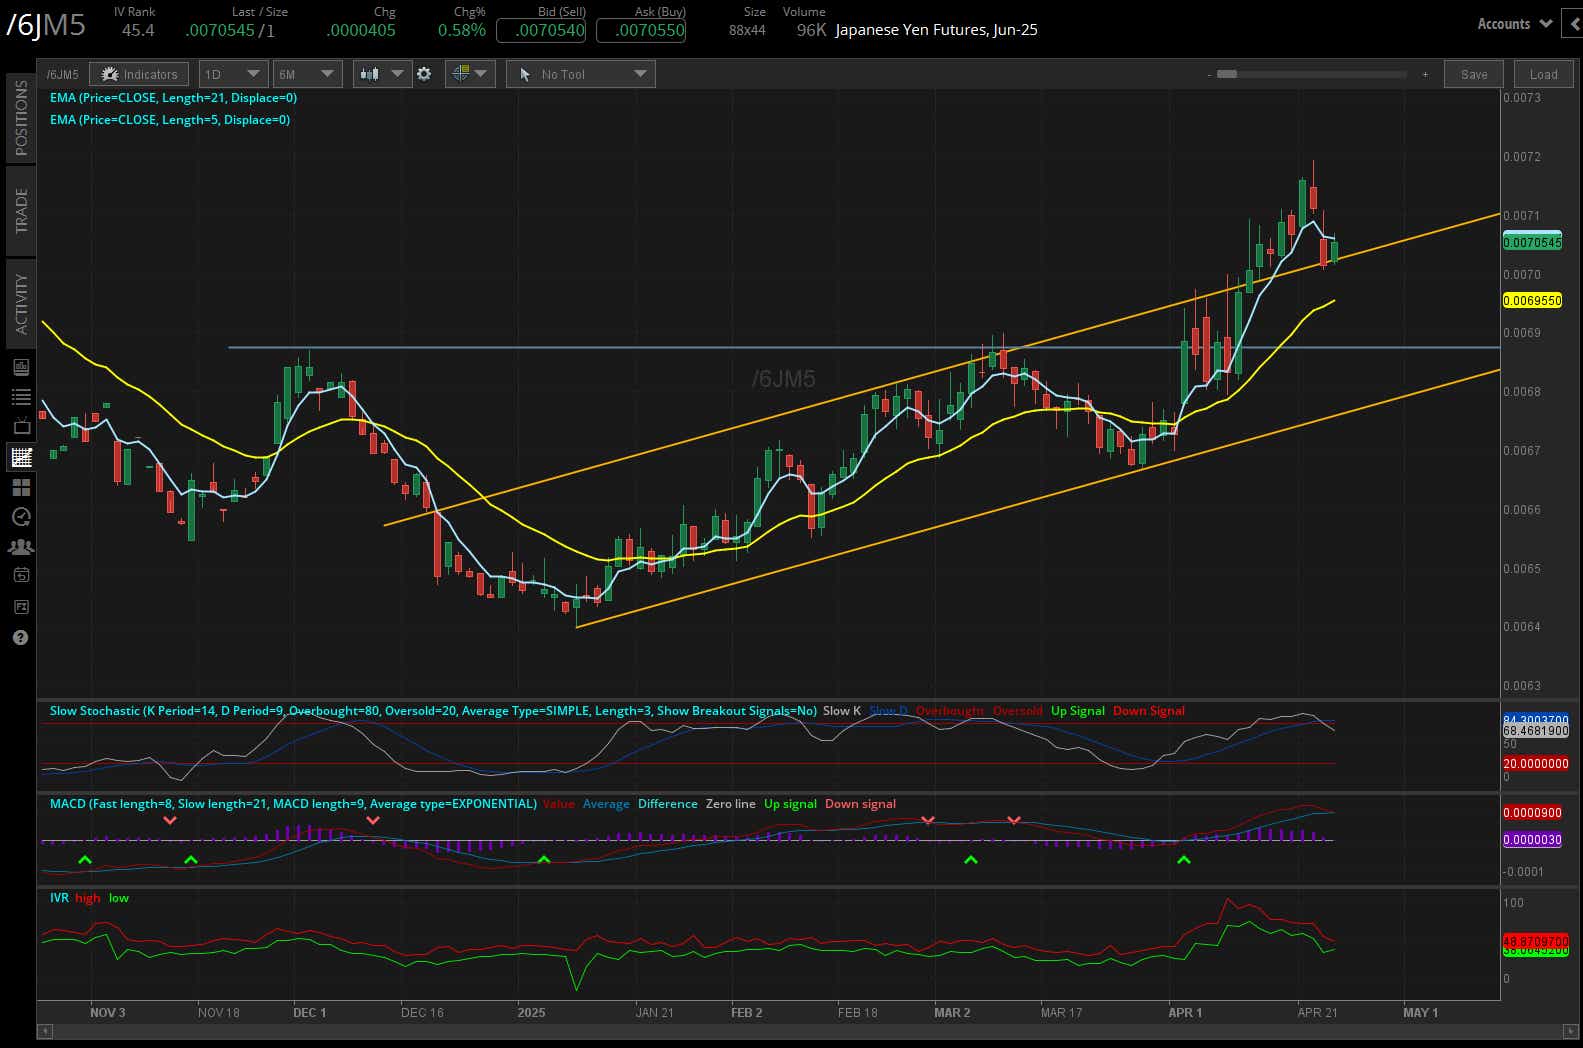Click the MAR 2 date axis label
This screenshot has width=1583, height=1048.
coord(952,1013)
